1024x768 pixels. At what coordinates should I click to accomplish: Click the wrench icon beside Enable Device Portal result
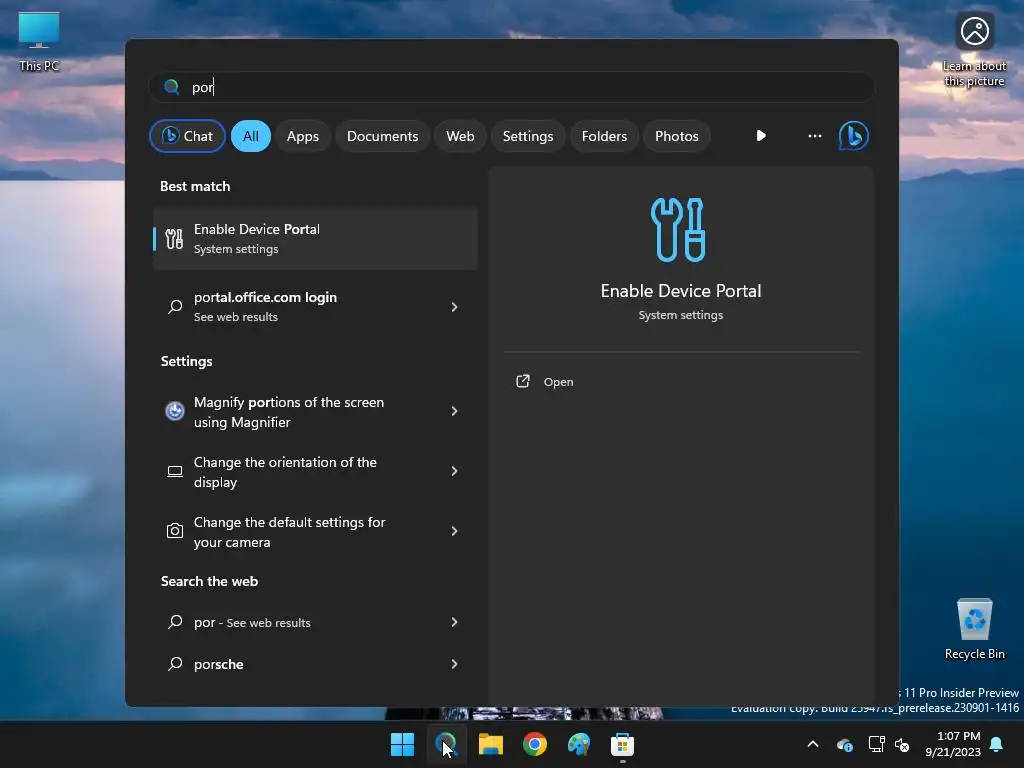[174, 238]
